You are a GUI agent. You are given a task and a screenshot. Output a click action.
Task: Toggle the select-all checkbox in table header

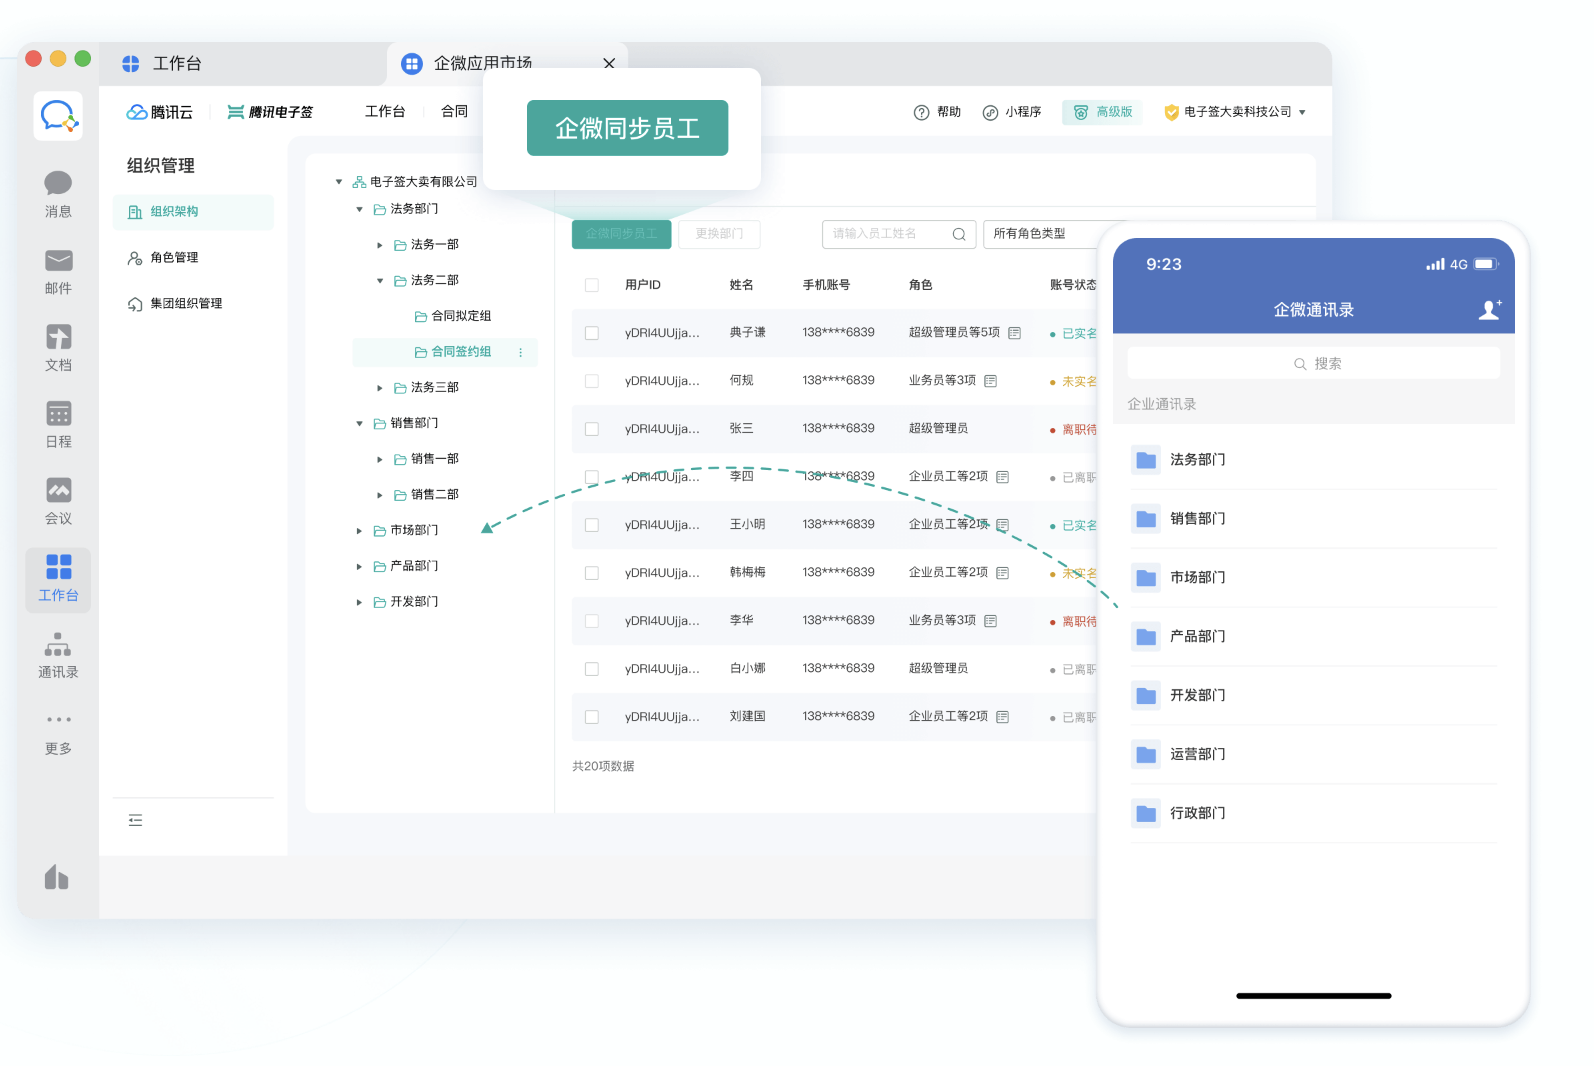(592, 285)
